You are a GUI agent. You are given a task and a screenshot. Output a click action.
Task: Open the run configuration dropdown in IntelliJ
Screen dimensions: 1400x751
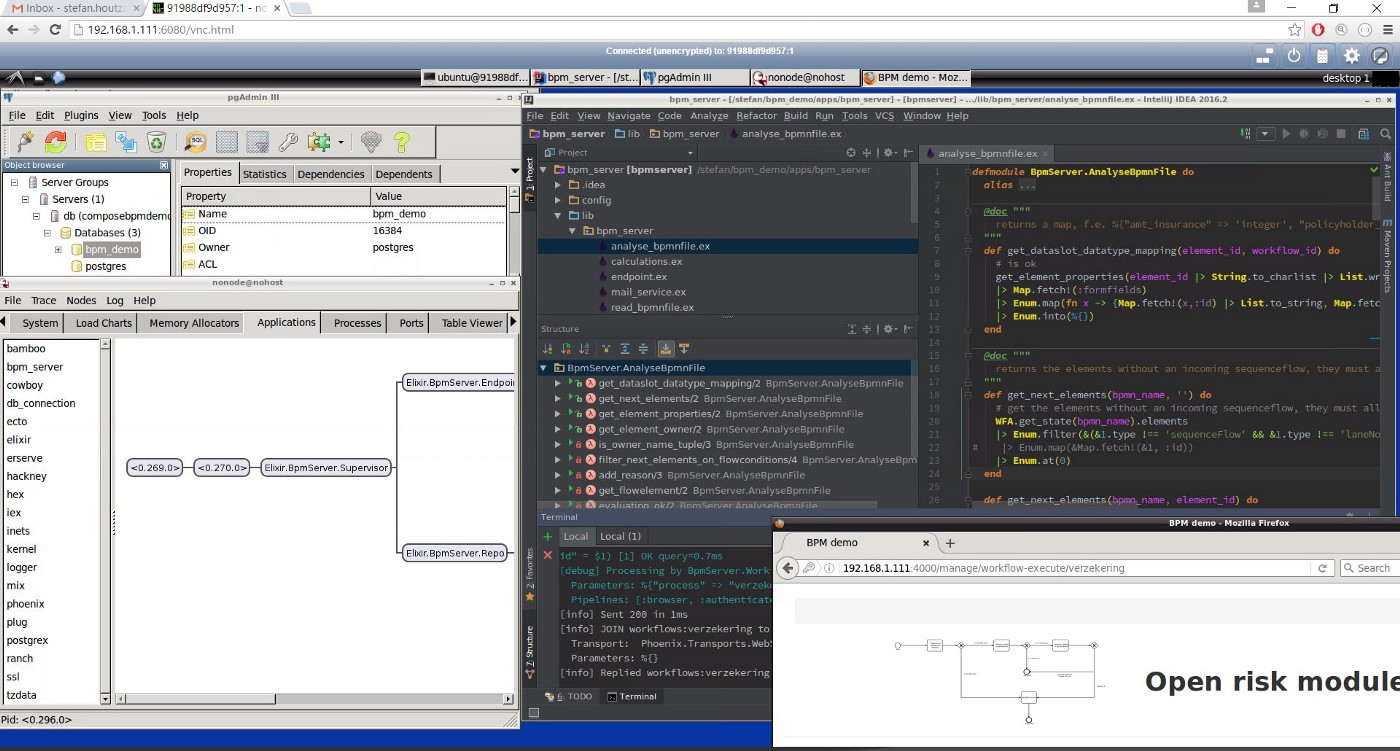[1265, 133]
